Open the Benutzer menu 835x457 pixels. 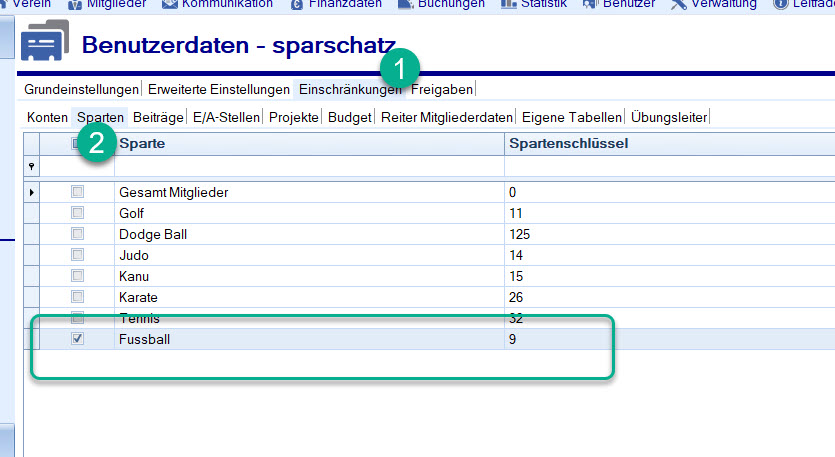629,4
